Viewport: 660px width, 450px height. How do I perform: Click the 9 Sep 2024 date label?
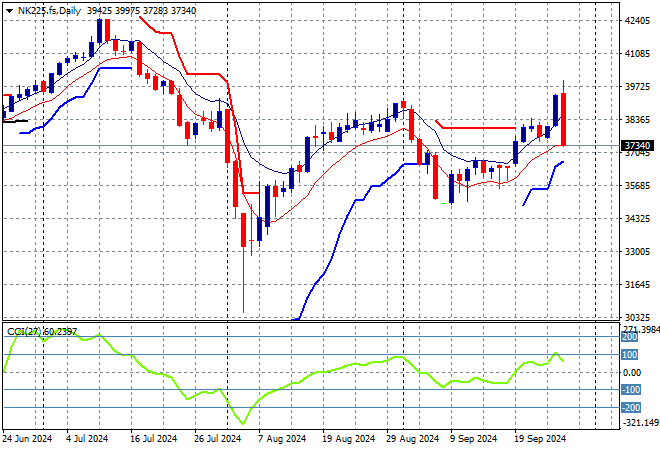pyautogui.click(x=474, y=439)
